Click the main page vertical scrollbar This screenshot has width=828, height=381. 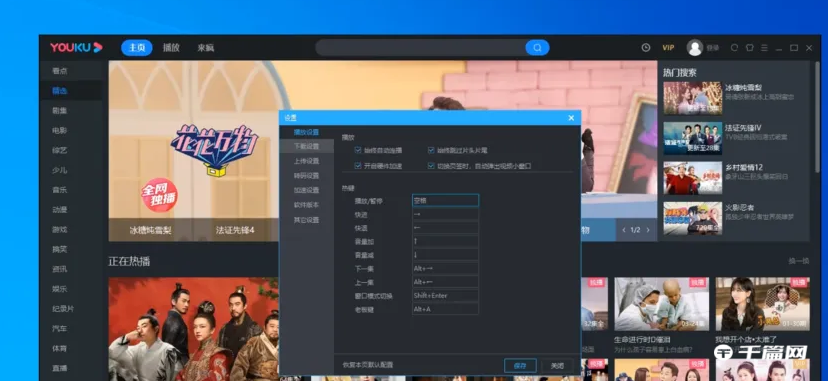click(x=818, y=117)
